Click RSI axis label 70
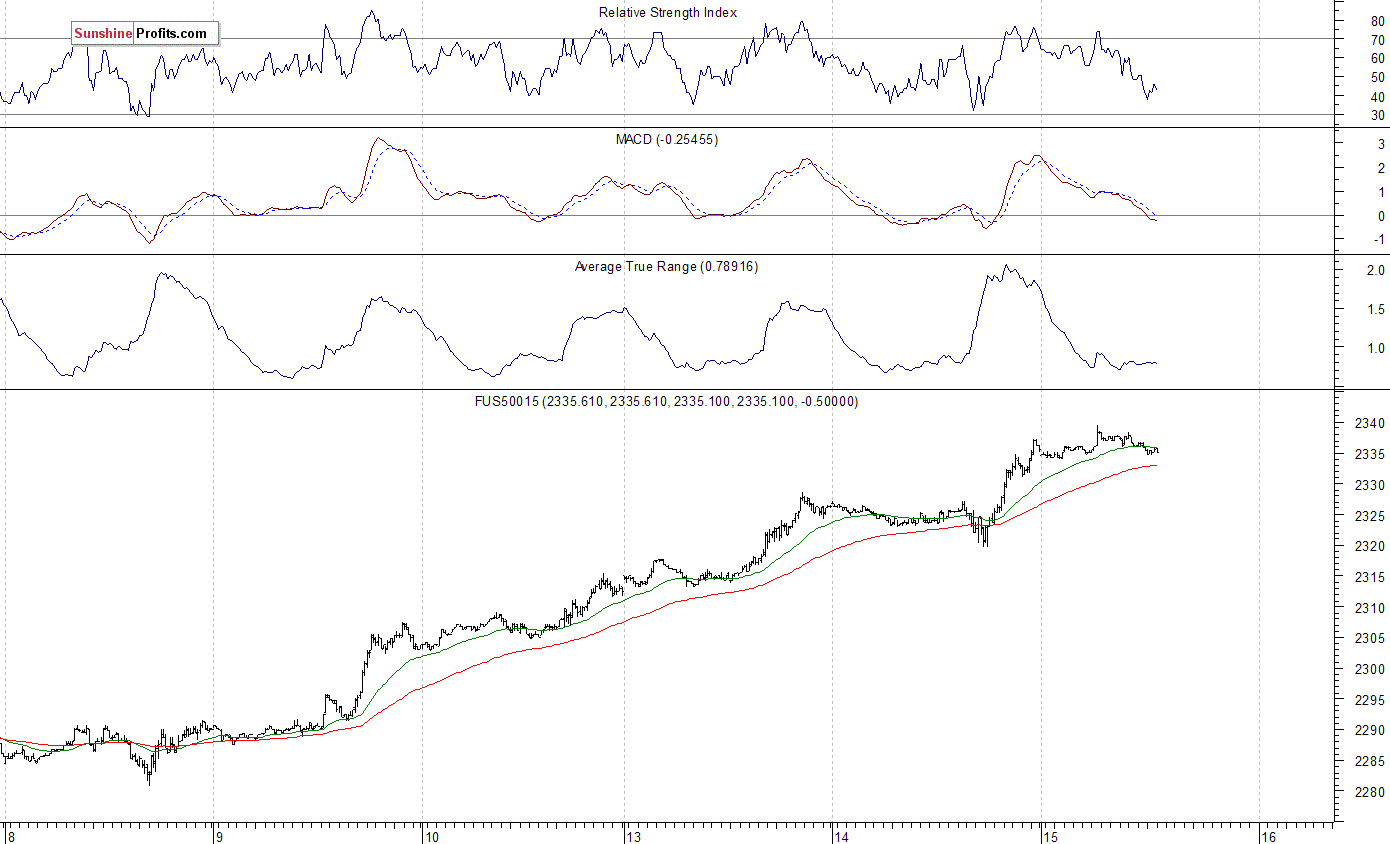The image size is (1390, 844). (x=1378, y=40)
